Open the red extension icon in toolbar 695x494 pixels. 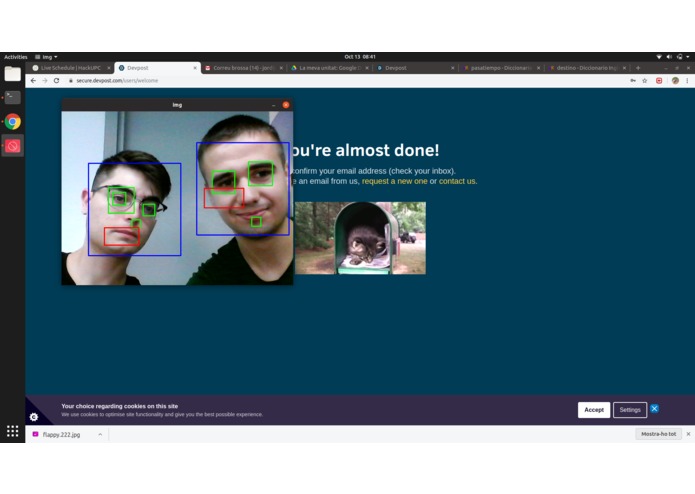[659, 81]
